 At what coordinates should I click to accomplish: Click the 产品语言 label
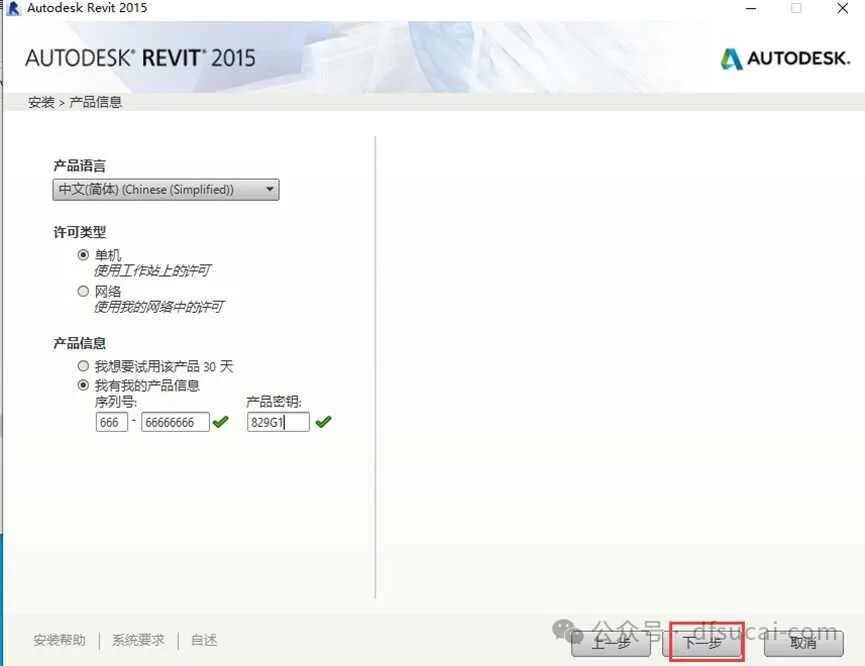click(79, 166)
